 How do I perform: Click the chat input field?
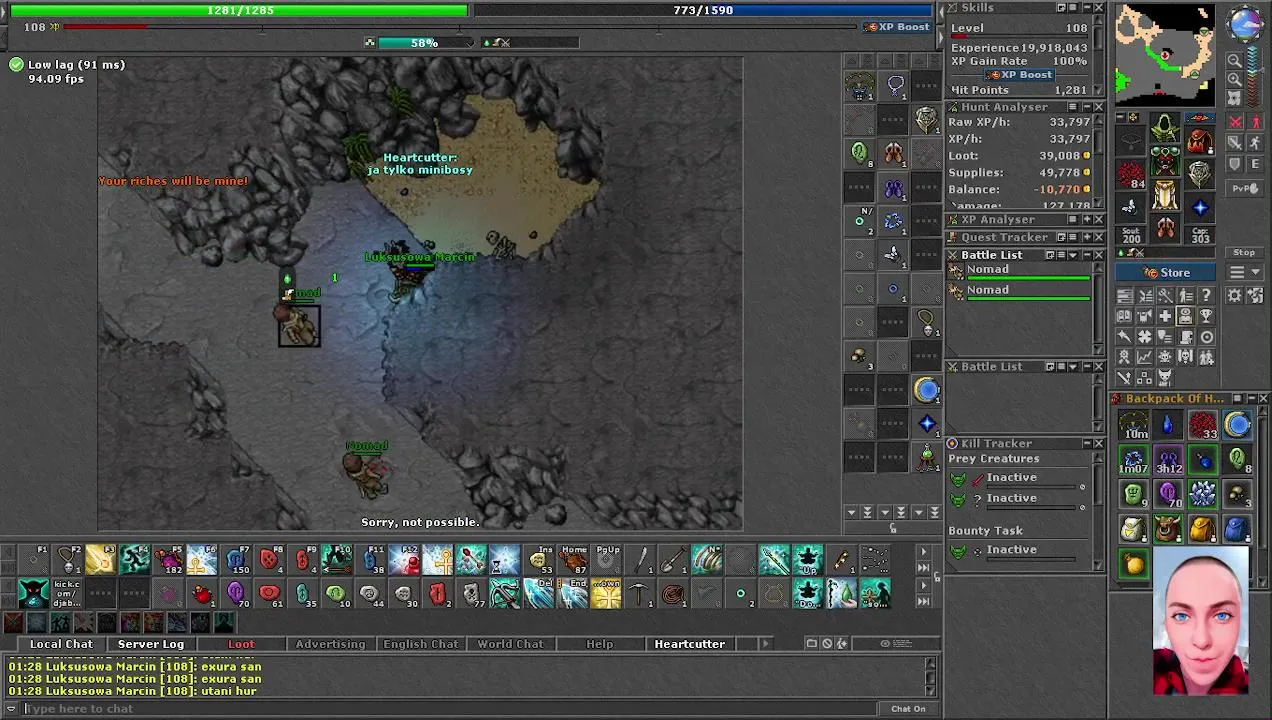click(450, 709)
